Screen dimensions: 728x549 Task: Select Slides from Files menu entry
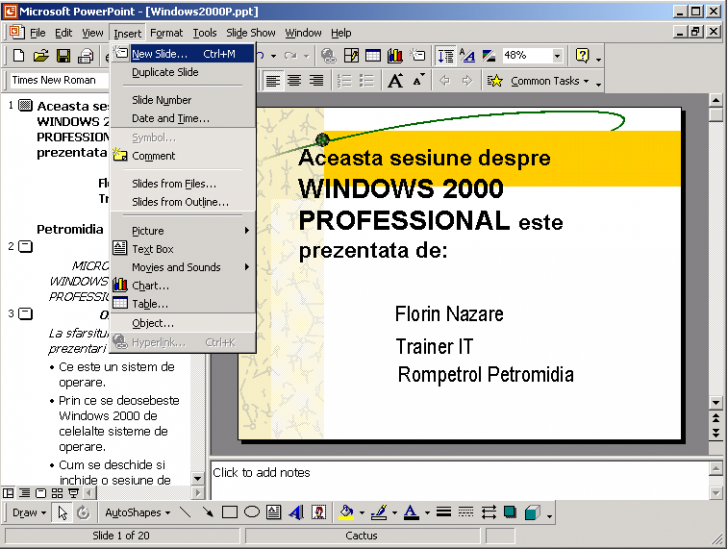point(183,184)
